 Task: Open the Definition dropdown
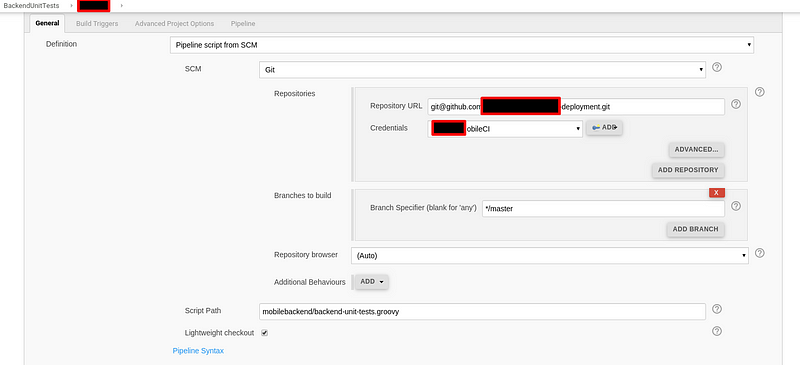[x=462, y=45]
